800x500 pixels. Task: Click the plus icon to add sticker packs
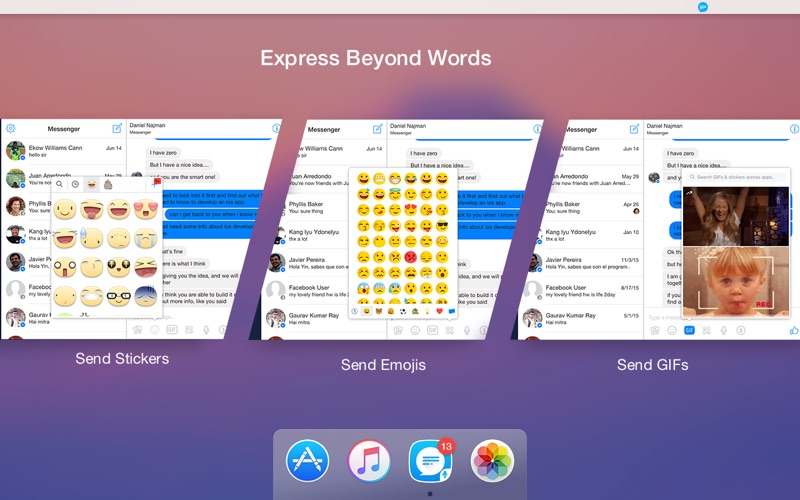pyautogui.click(x=155, y=184)
